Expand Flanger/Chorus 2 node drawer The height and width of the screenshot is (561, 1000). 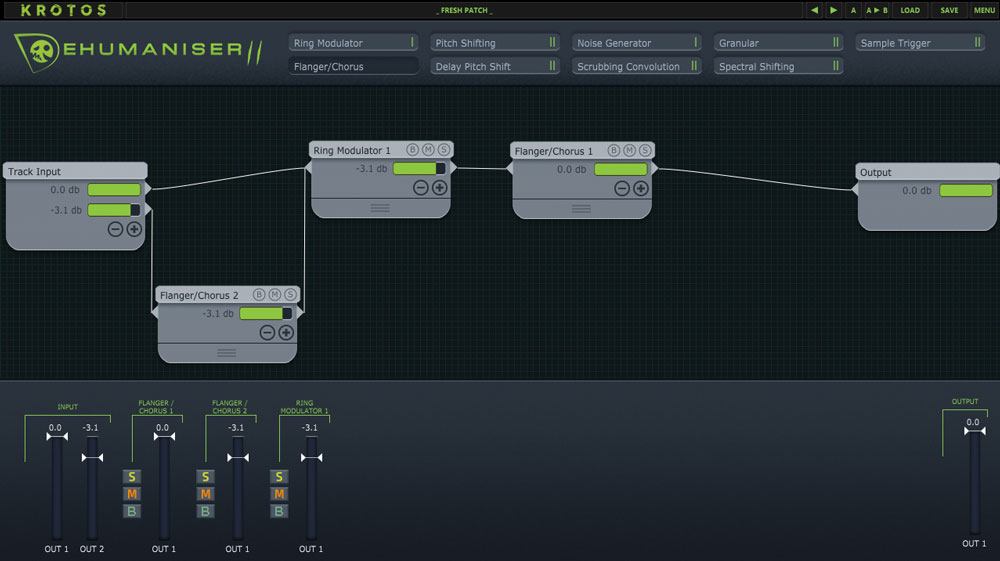[227, 352]
